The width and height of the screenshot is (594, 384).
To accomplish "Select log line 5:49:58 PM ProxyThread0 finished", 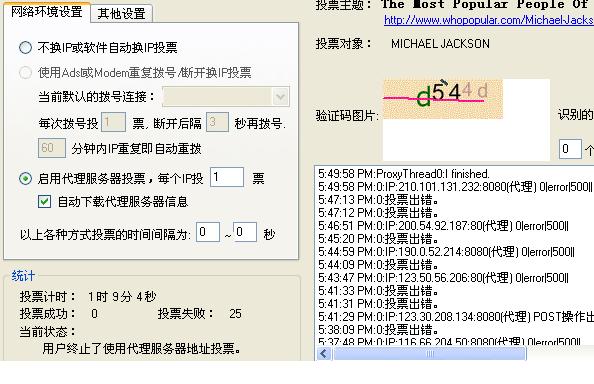I will click(x=404, y=174).
